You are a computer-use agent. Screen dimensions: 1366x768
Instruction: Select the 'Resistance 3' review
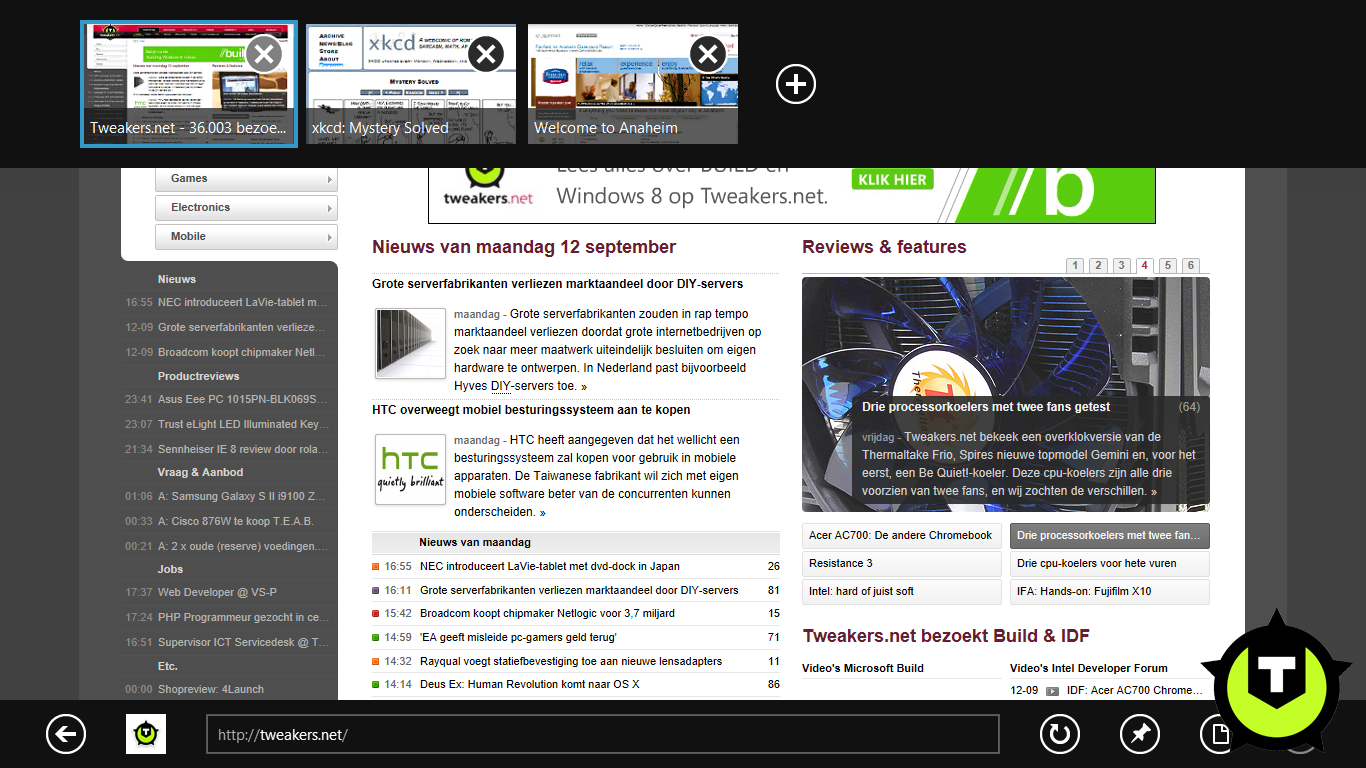pos(901,564)
